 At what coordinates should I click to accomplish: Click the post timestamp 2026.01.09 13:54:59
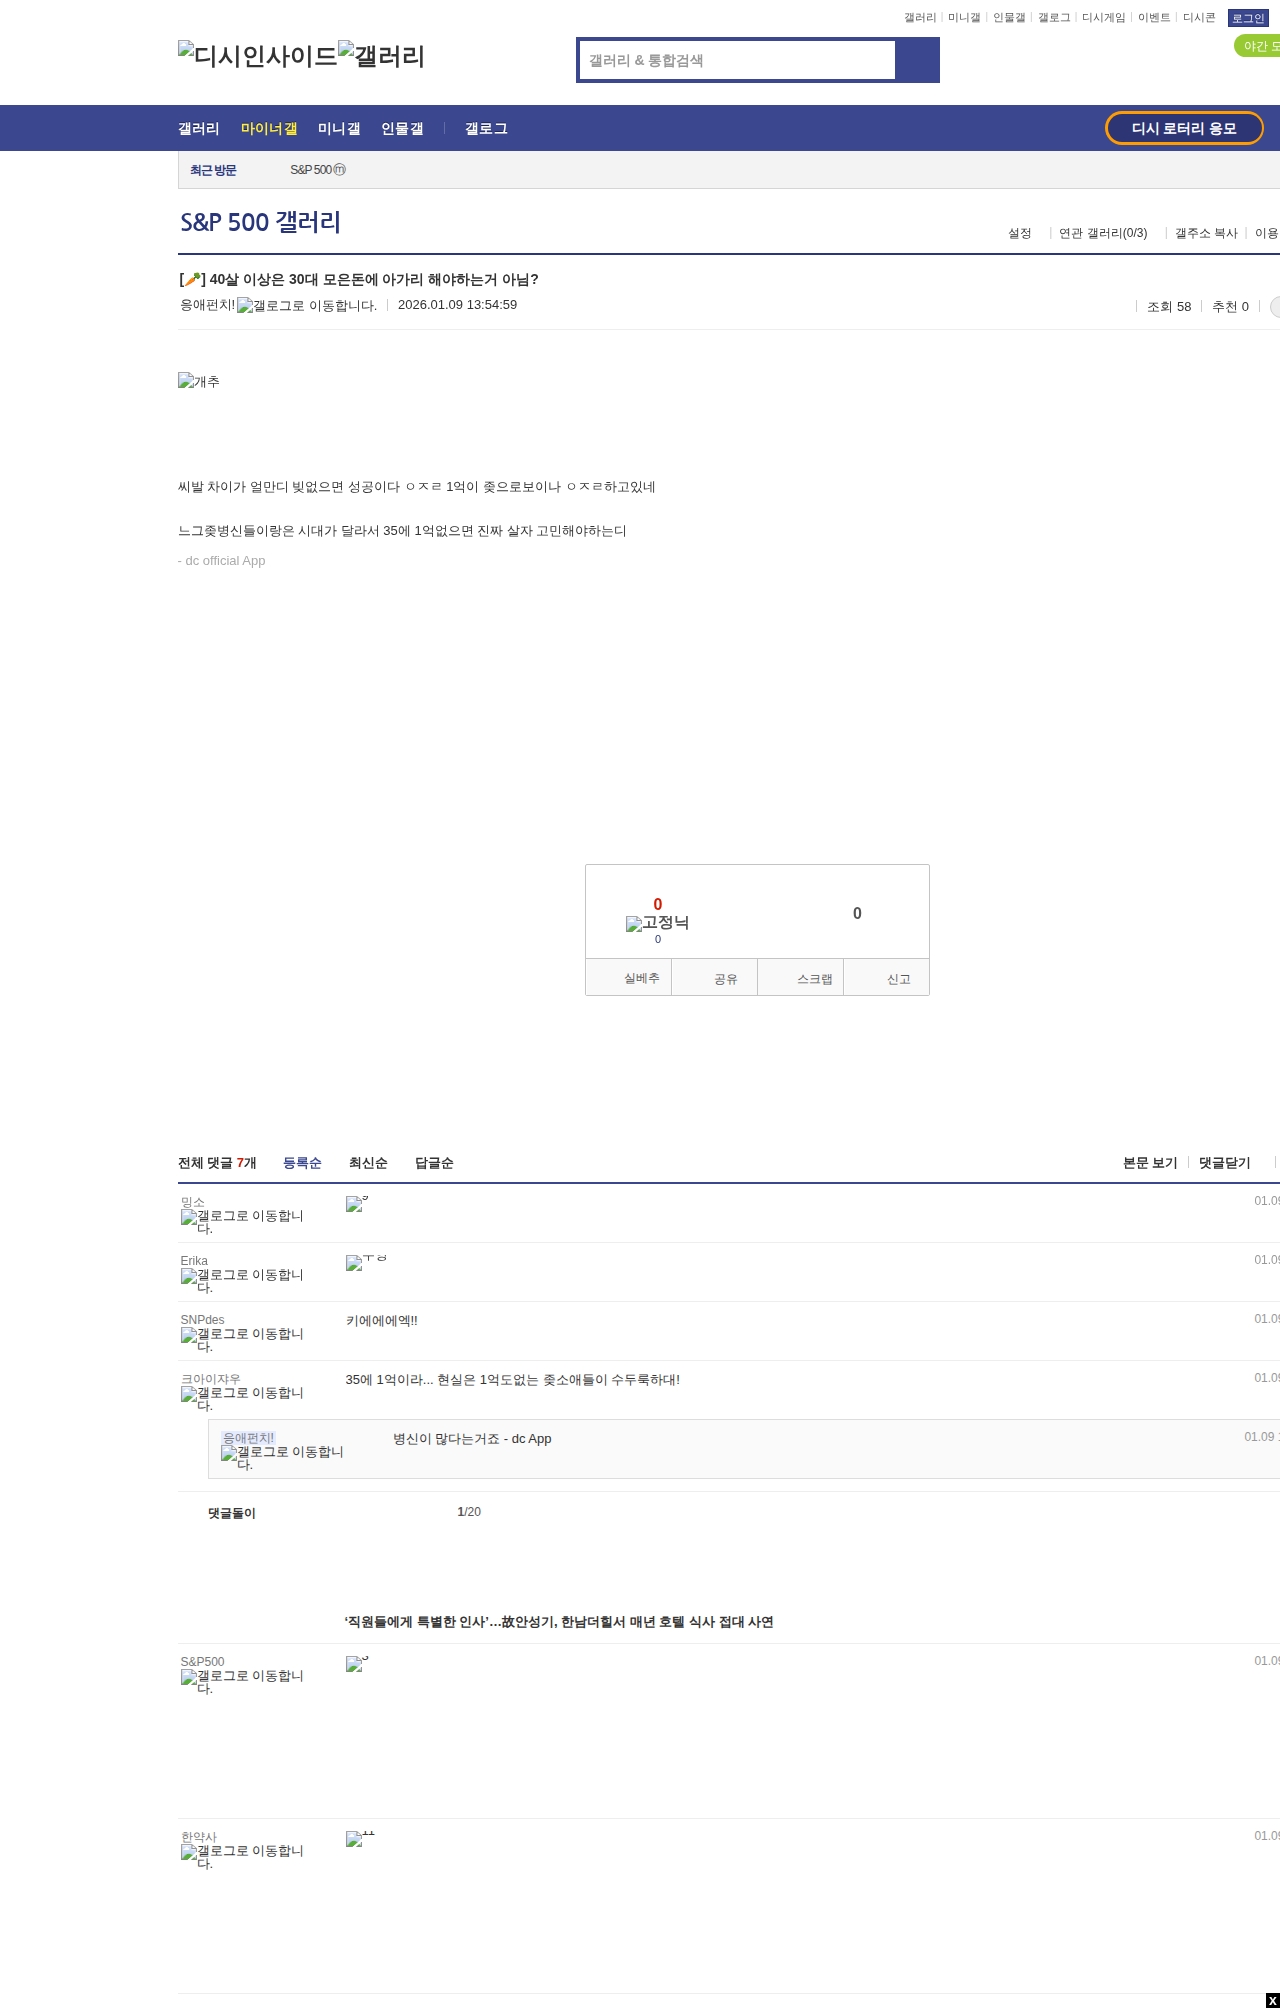(x=457, y=305)
